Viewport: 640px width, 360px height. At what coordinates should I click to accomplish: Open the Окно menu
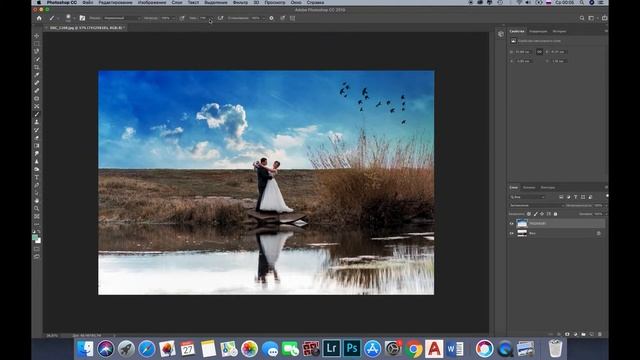coord(296,2)
